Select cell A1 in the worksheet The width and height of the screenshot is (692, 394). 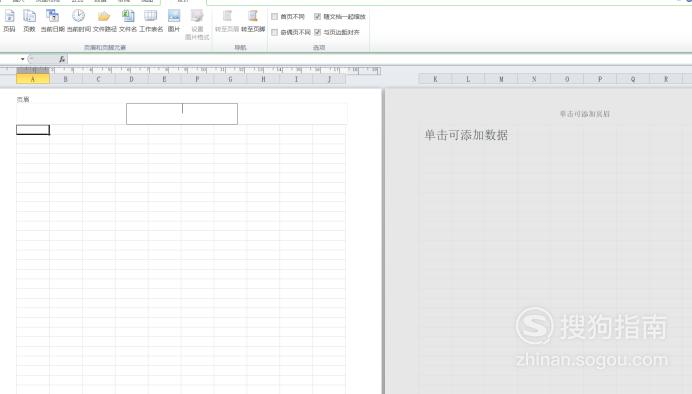coord(33,130)
